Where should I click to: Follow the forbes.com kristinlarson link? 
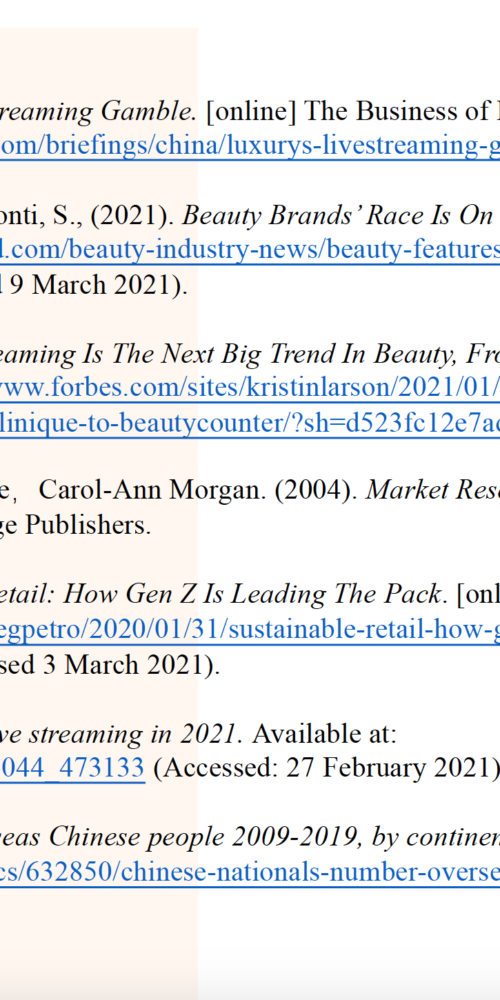click(250, 388)
